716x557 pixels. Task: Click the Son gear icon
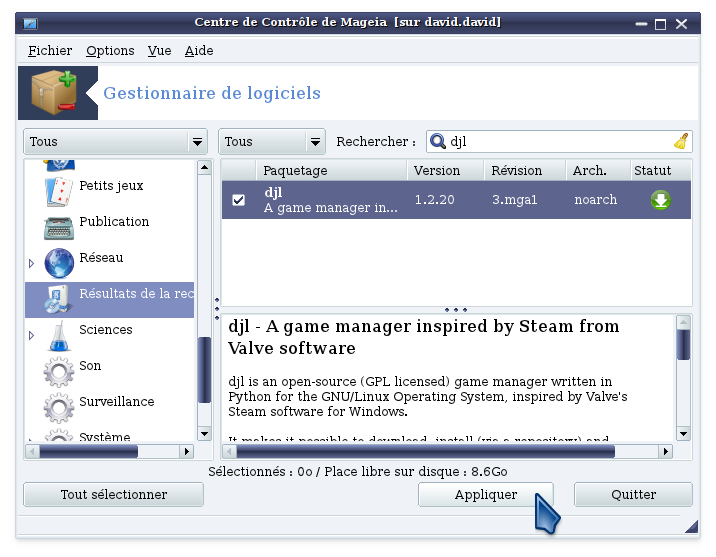(59, 372)
